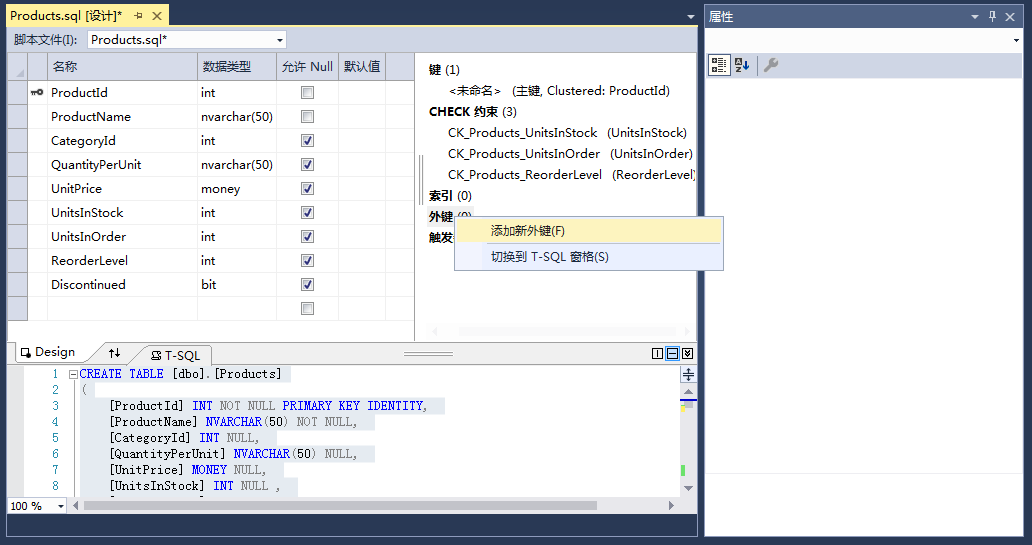This screenshot has height=545, width=1032.
Task: Select CK_Products_UnitsInOrder constraint
Action: coord(570,154)
